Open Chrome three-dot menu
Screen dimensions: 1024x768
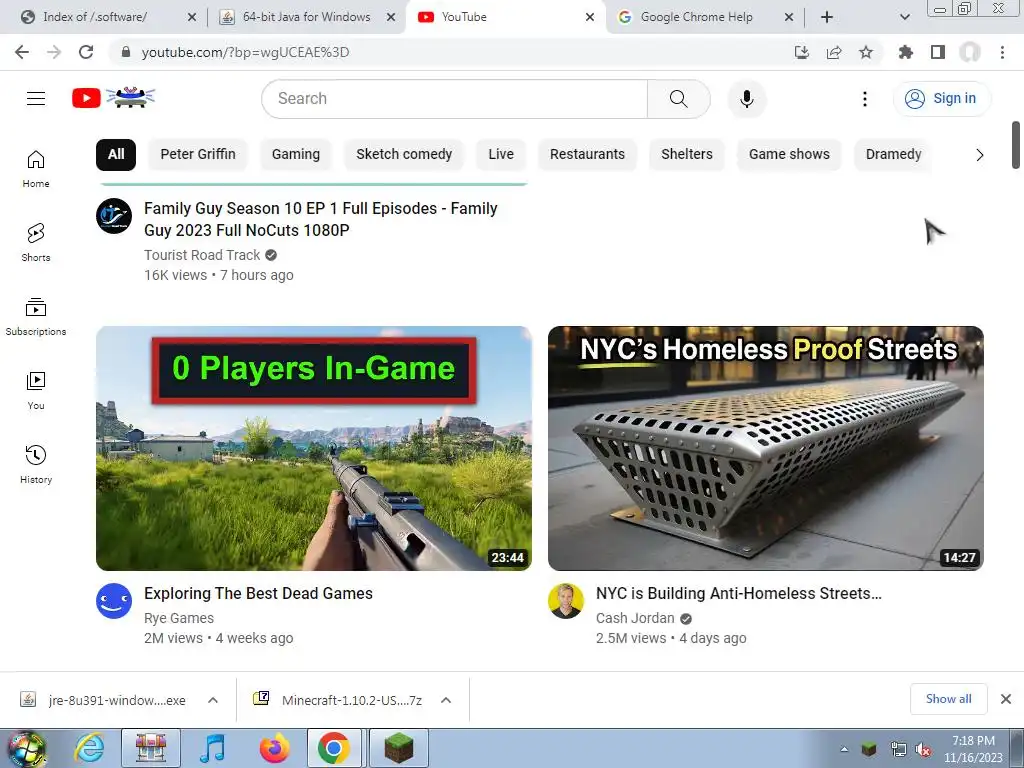(x=1002, y=52)
